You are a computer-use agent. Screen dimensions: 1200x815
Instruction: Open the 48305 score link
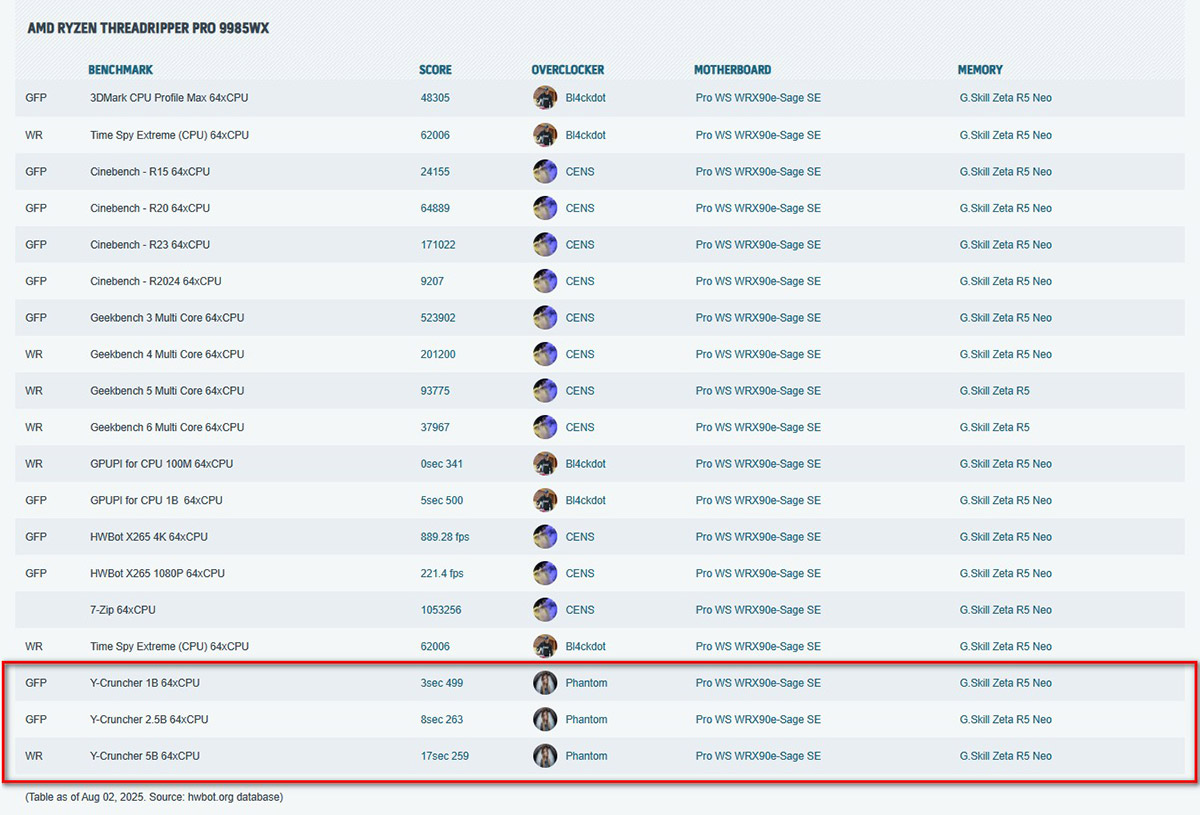[435, 98]
